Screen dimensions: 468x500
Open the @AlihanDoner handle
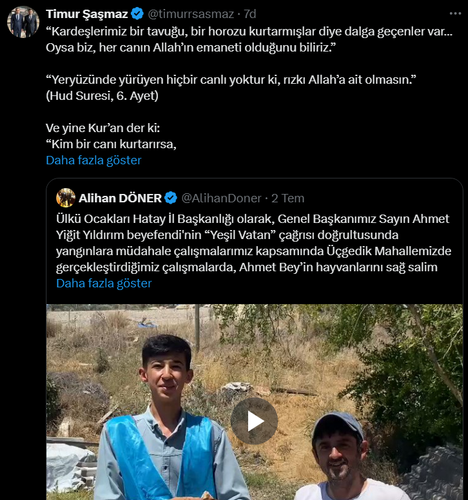pos(221,198)
